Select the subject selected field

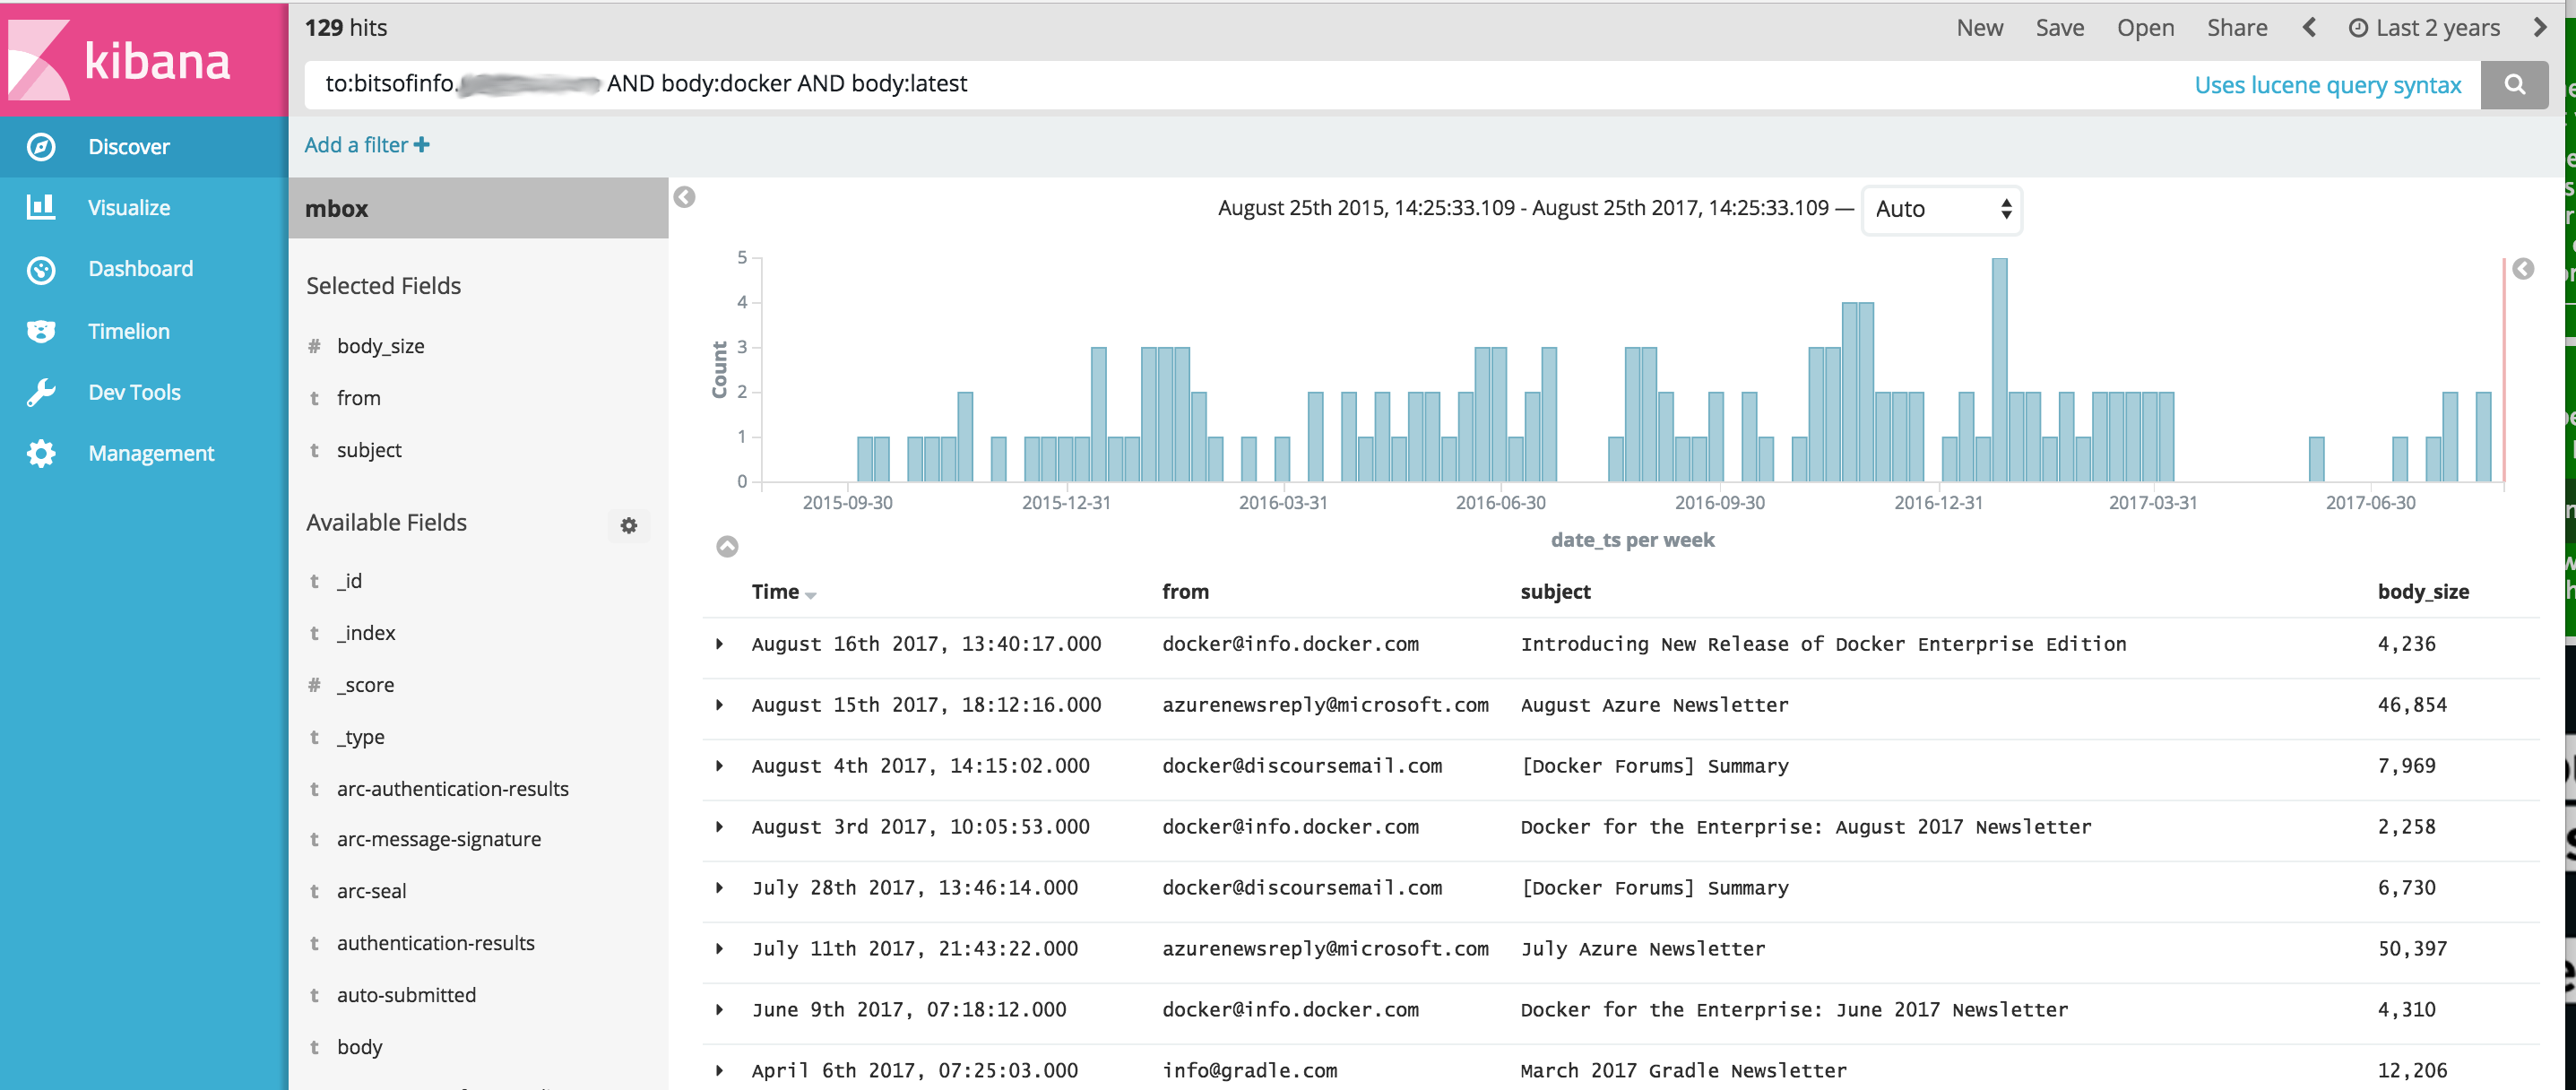tap(369, 450)
